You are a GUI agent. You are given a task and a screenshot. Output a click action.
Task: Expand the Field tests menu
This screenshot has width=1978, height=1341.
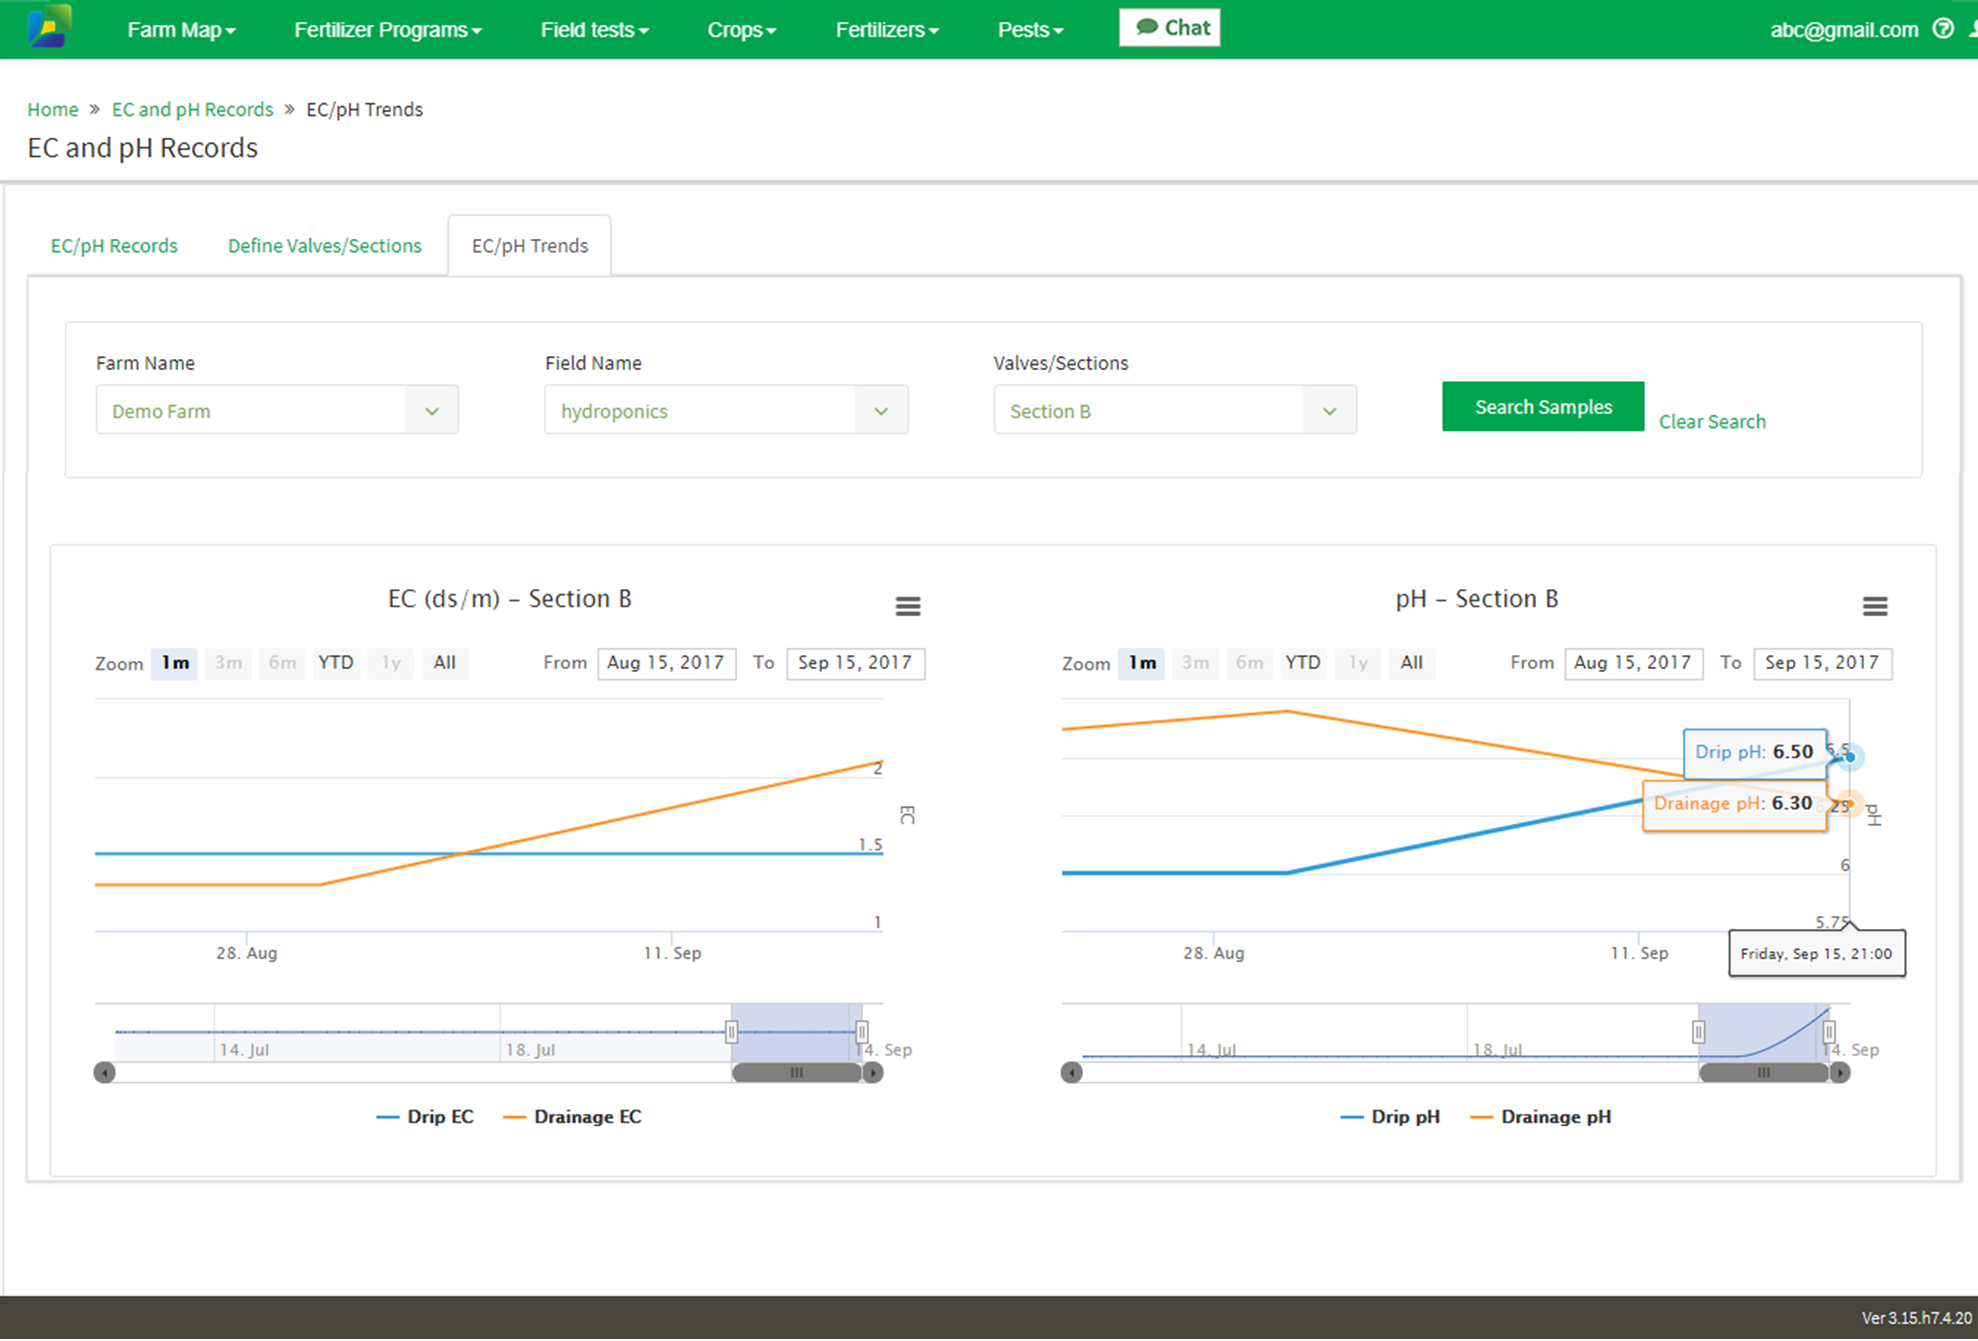click(x=594, y=30)
